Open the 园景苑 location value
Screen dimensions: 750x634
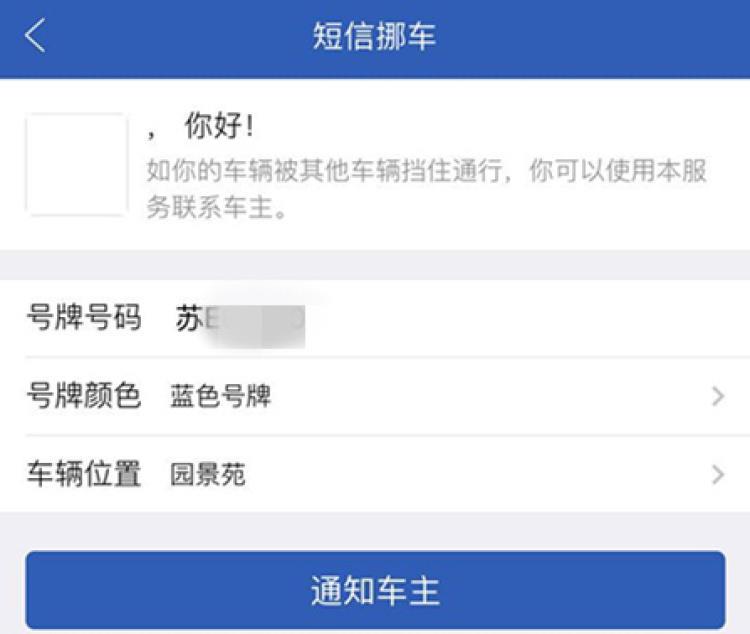click(208, 474)
